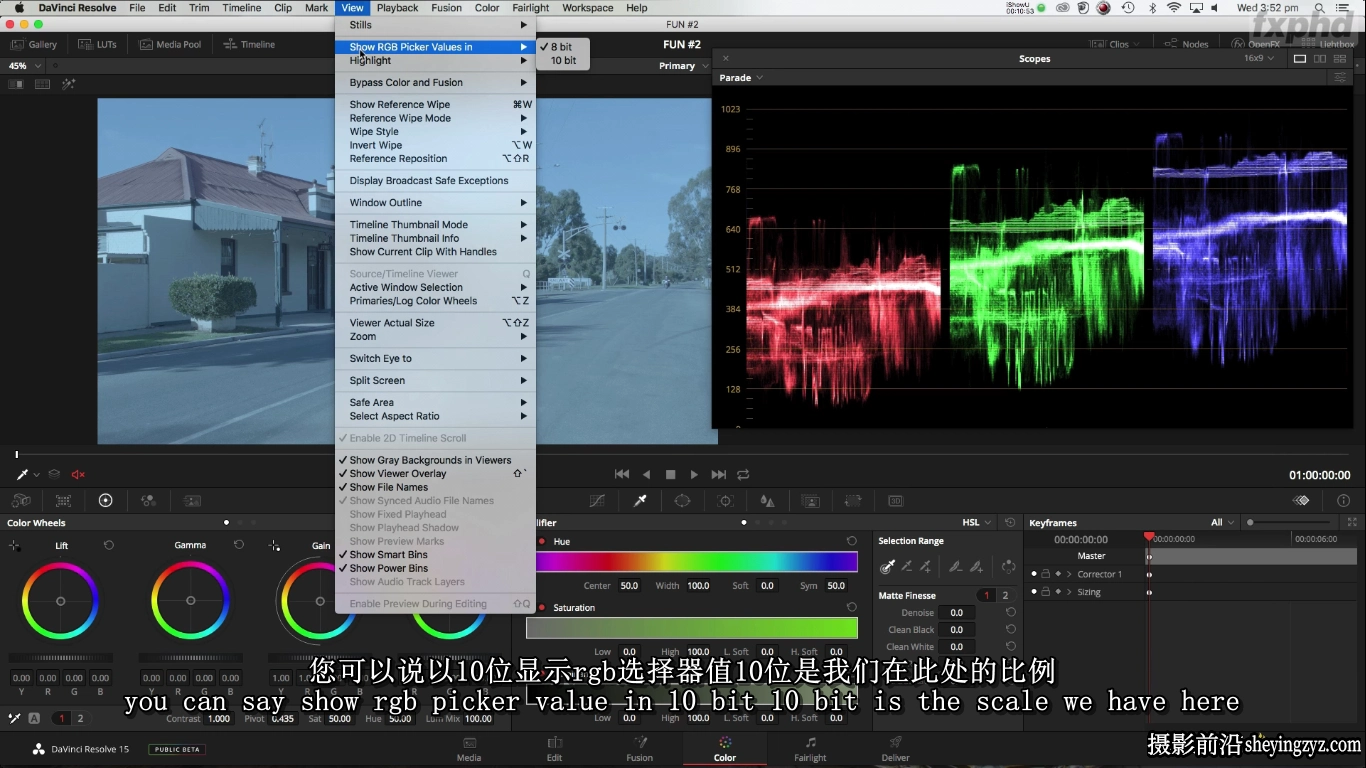This screenshot has height=768, width=1366.
Task: Open the Key palette icon
Action: pos(811,500)
